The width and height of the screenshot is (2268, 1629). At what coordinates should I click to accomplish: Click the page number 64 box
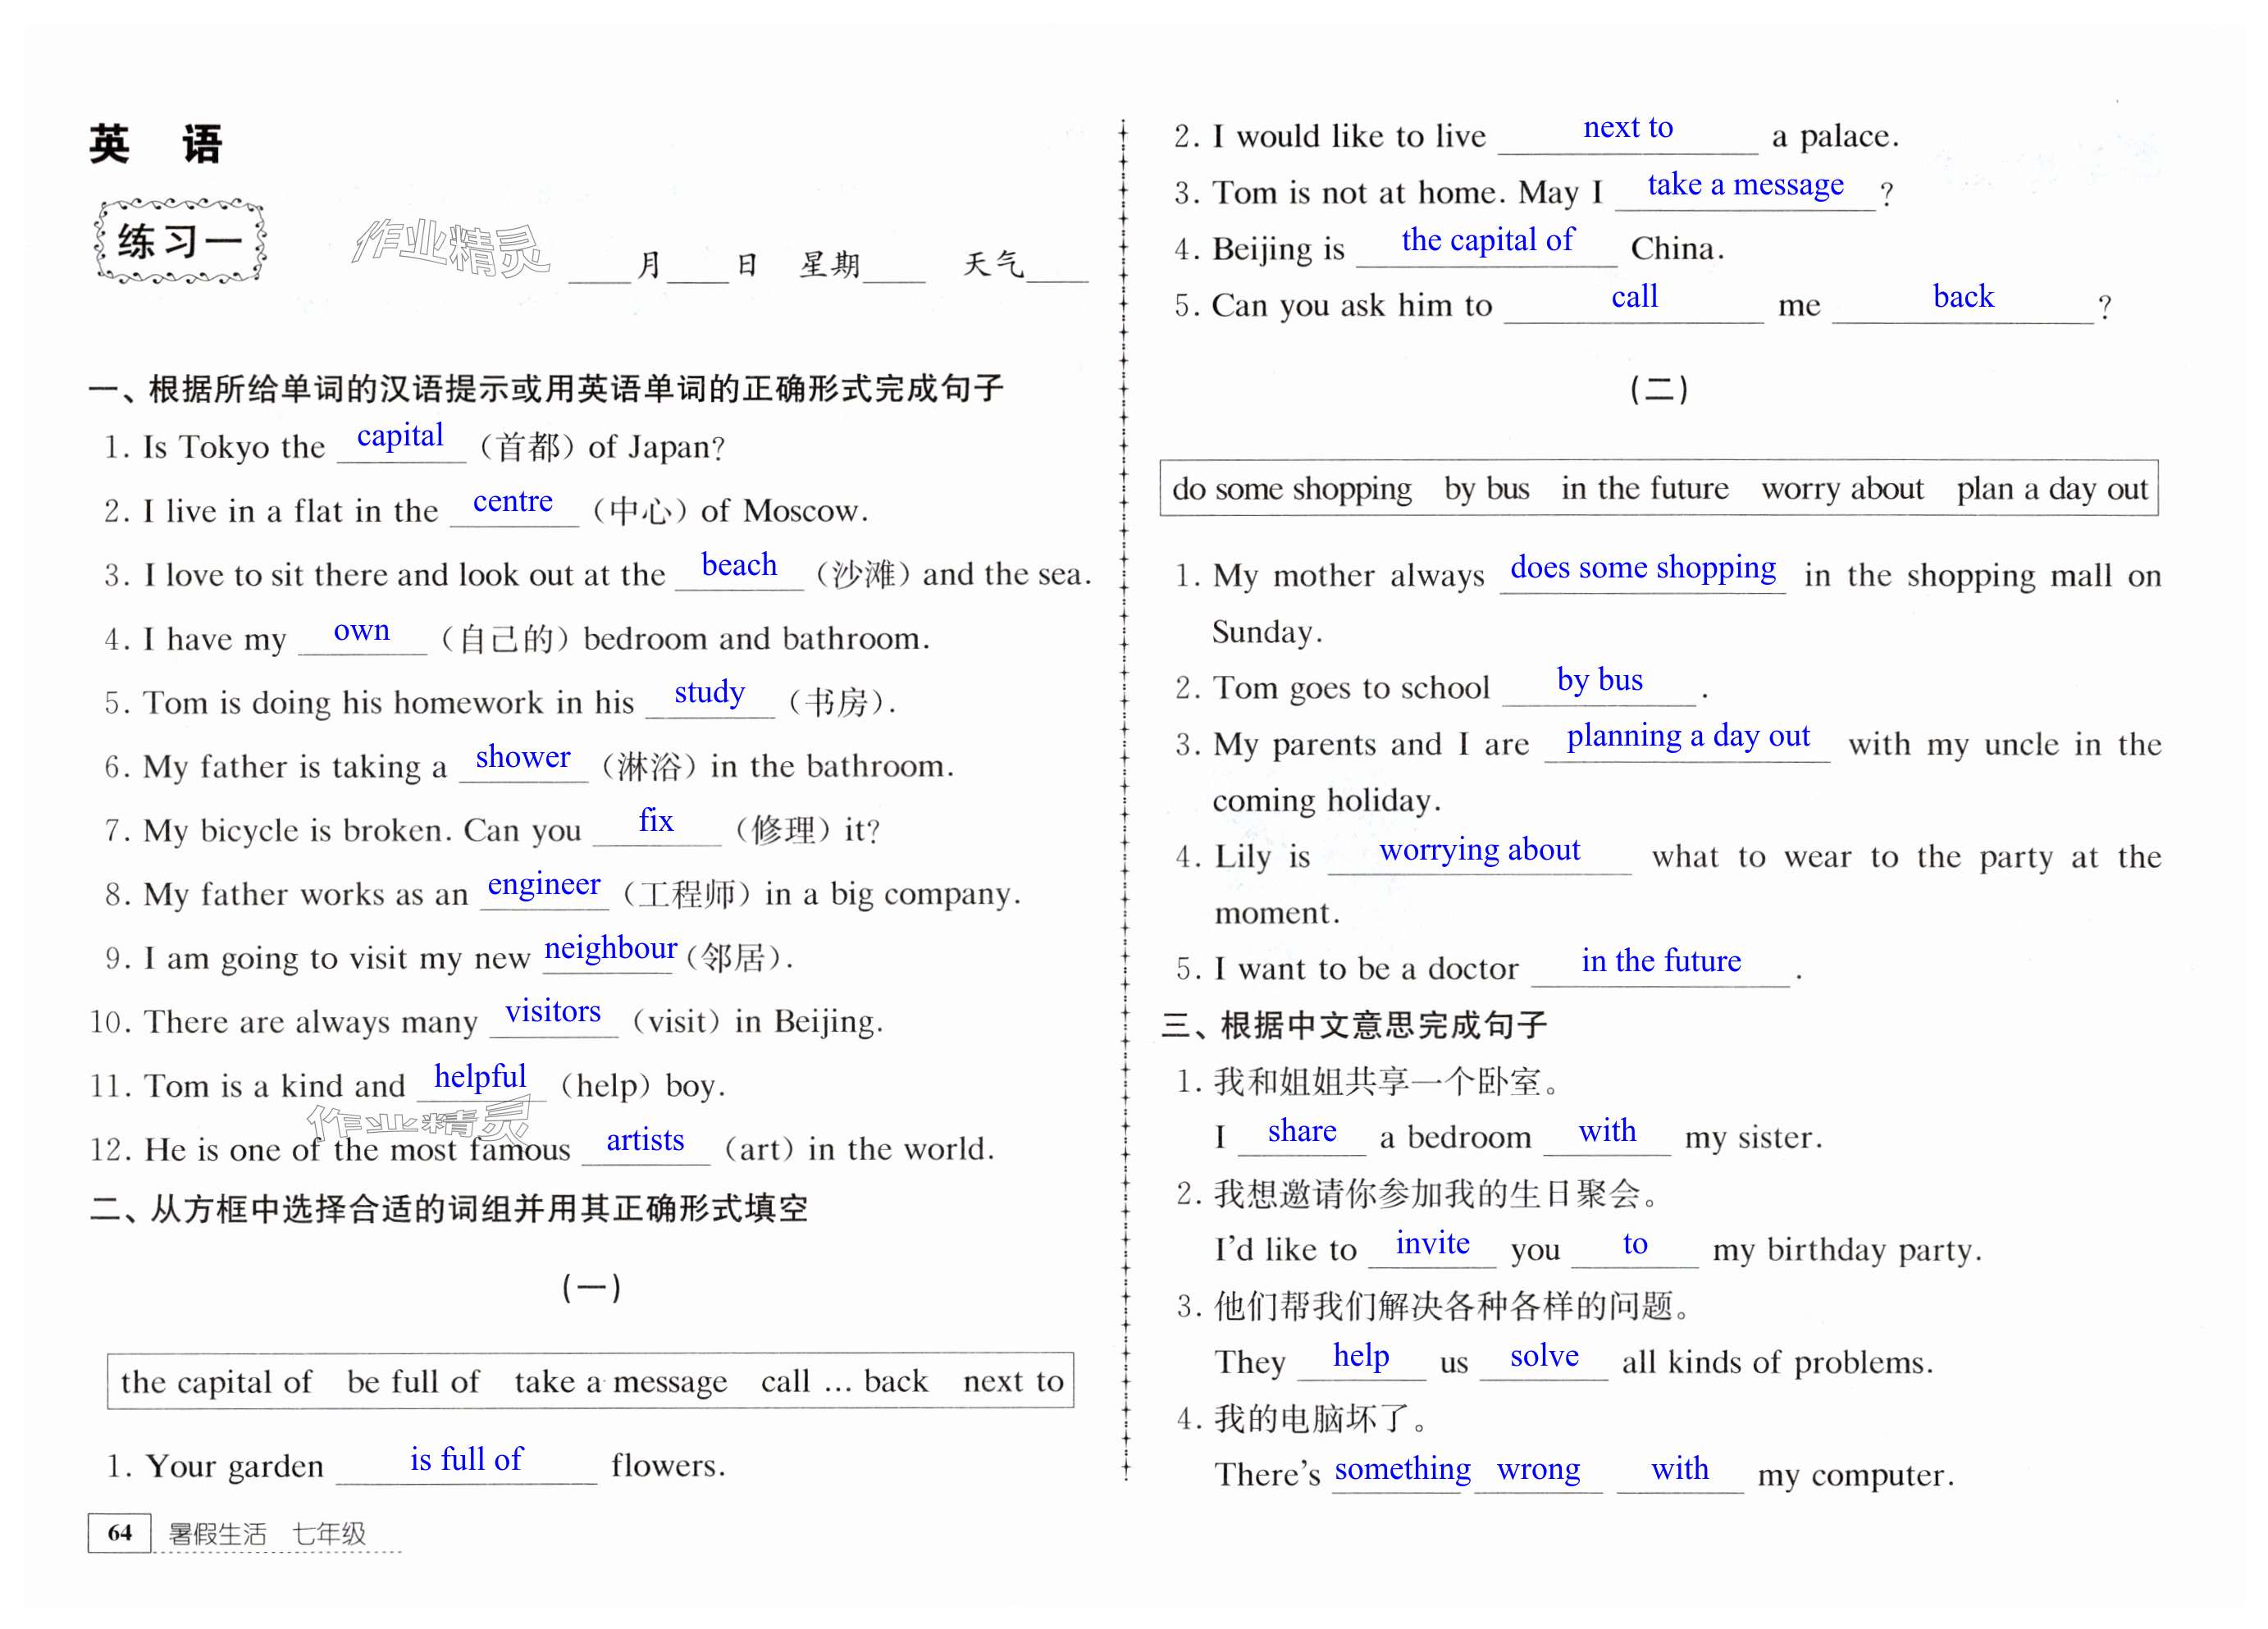119,1533
